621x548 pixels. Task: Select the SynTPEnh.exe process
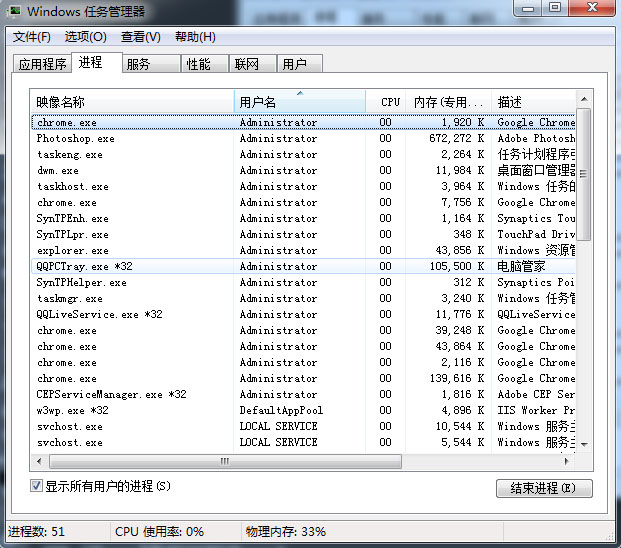(x=303, y=218)
